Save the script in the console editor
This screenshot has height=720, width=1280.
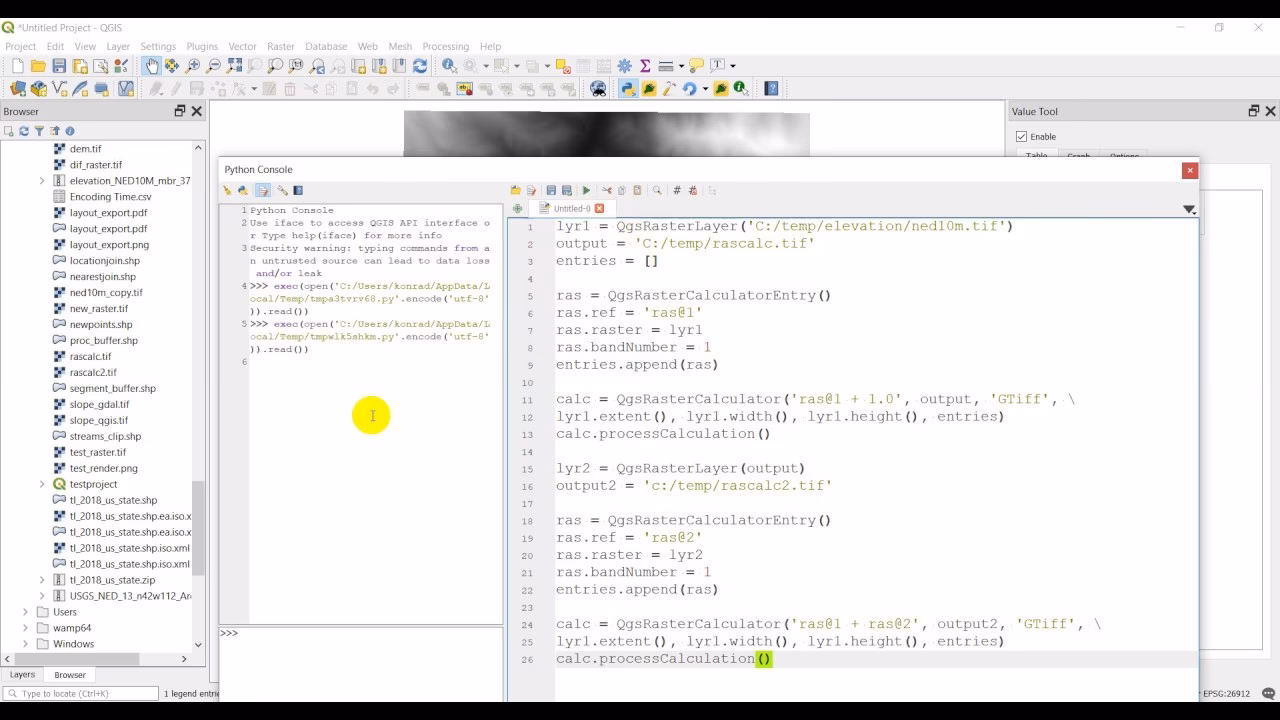pyautogui.click(x=551, y=189)
